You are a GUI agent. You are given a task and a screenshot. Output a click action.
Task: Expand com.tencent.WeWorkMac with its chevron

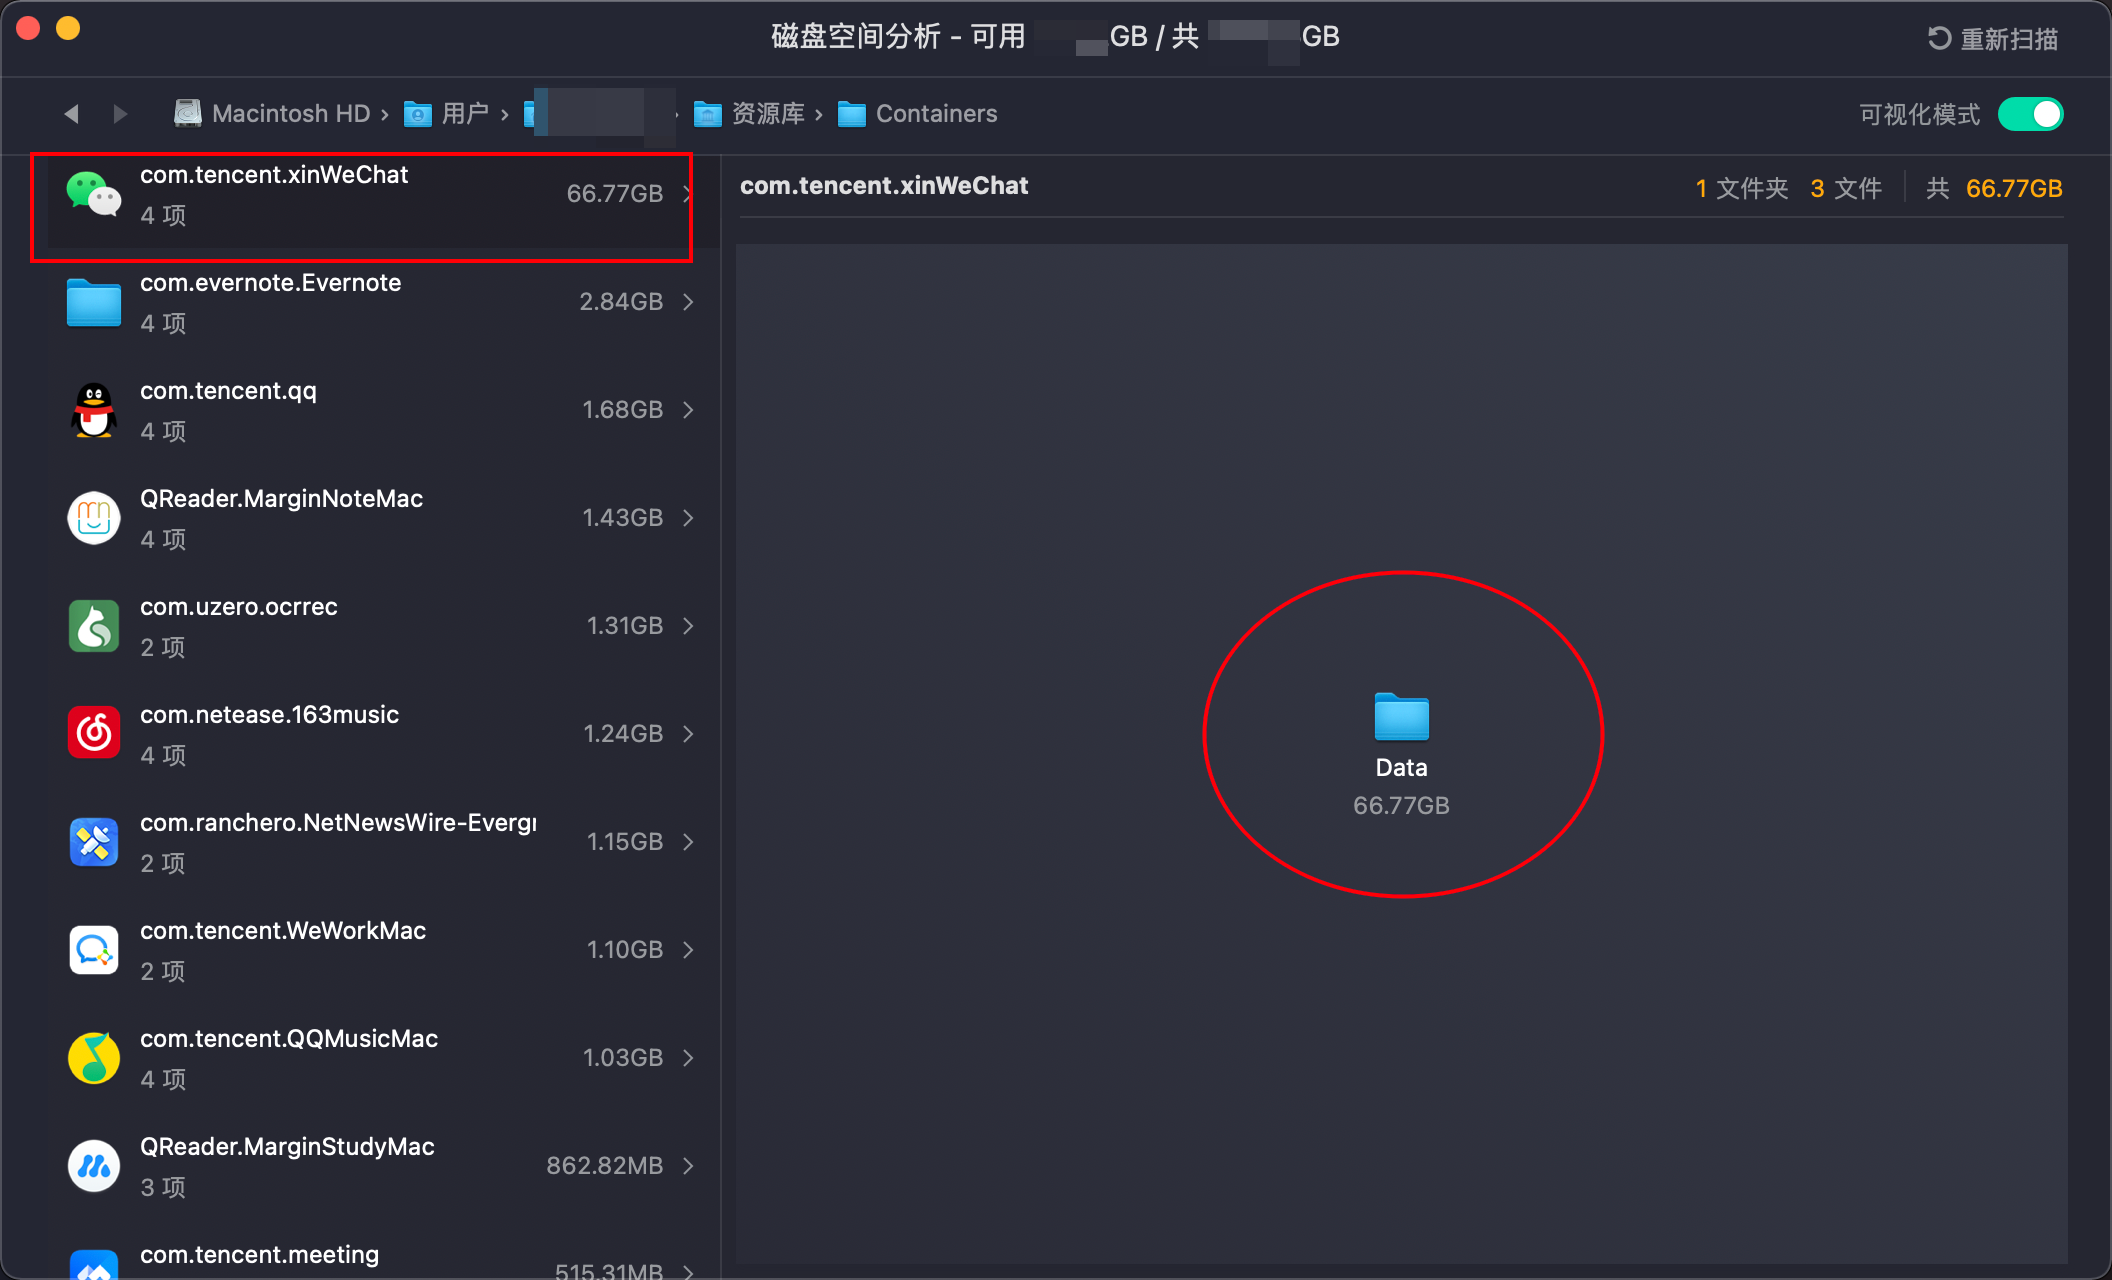tap(688, 950)
